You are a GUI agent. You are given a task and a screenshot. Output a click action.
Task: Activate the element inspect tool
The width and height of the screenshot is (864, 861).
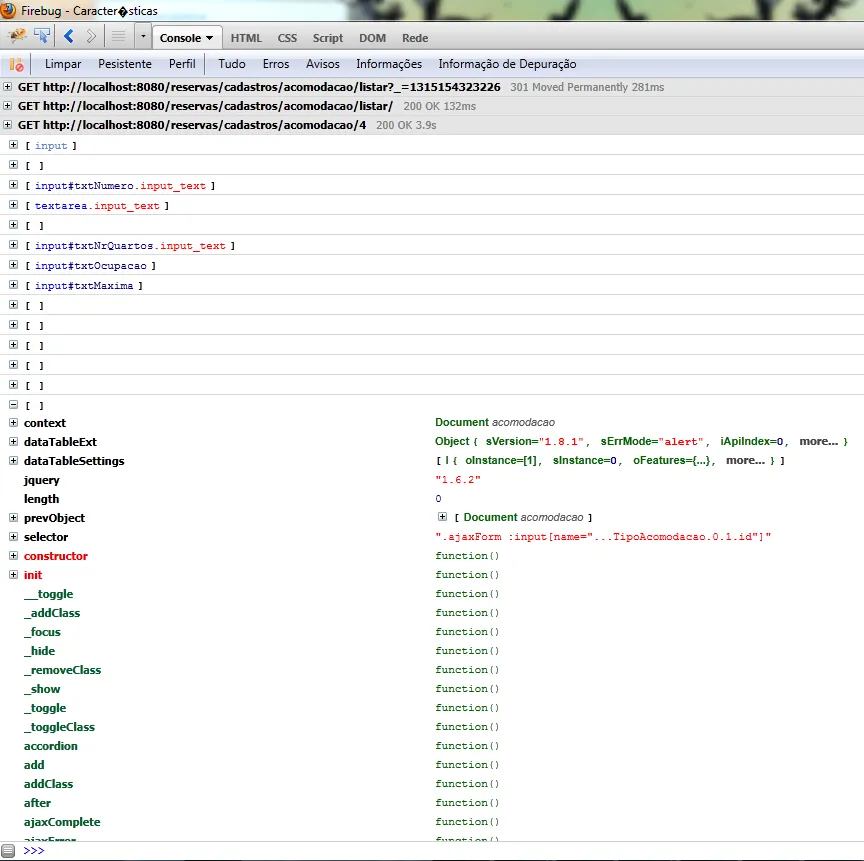pyautogui.click(x=42, y=37)
